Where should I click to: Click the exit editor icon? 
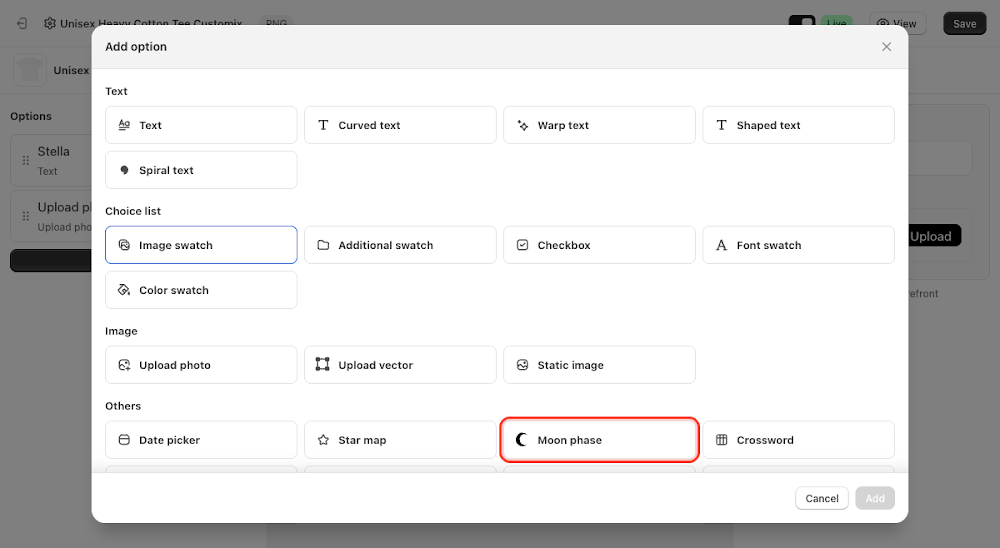tap(22, 24)
